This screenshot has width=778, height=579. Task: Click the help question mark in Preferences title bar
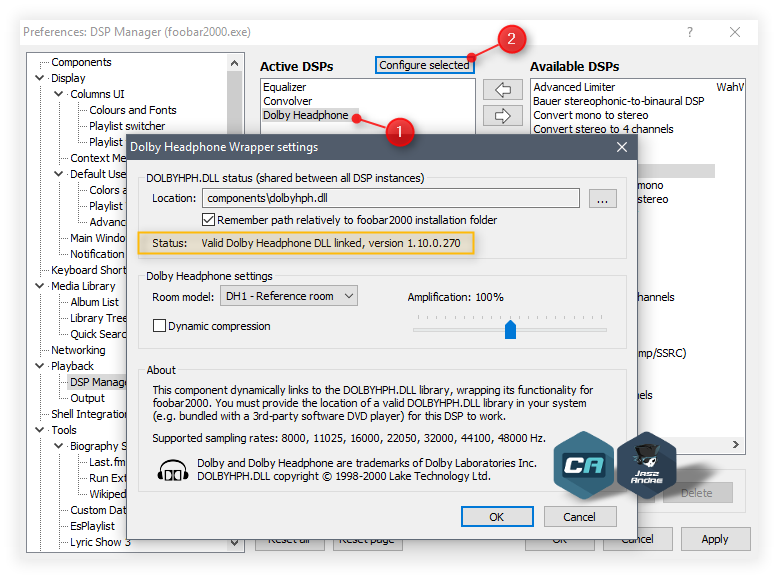690,32
